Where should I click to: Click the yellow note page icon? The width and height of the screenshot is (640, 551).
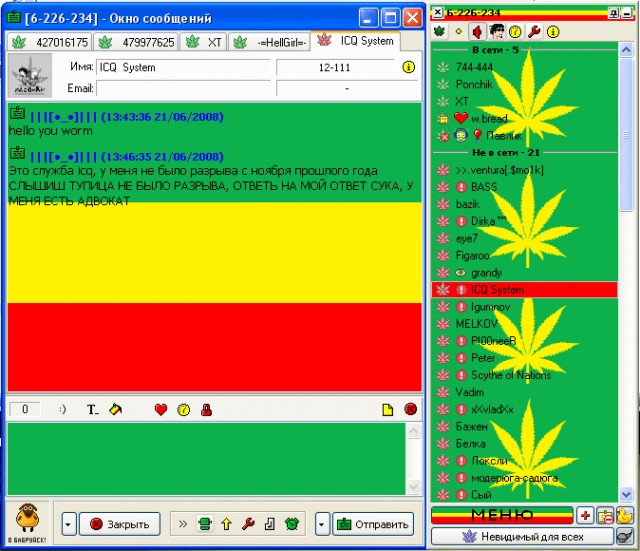coord(388,409)
